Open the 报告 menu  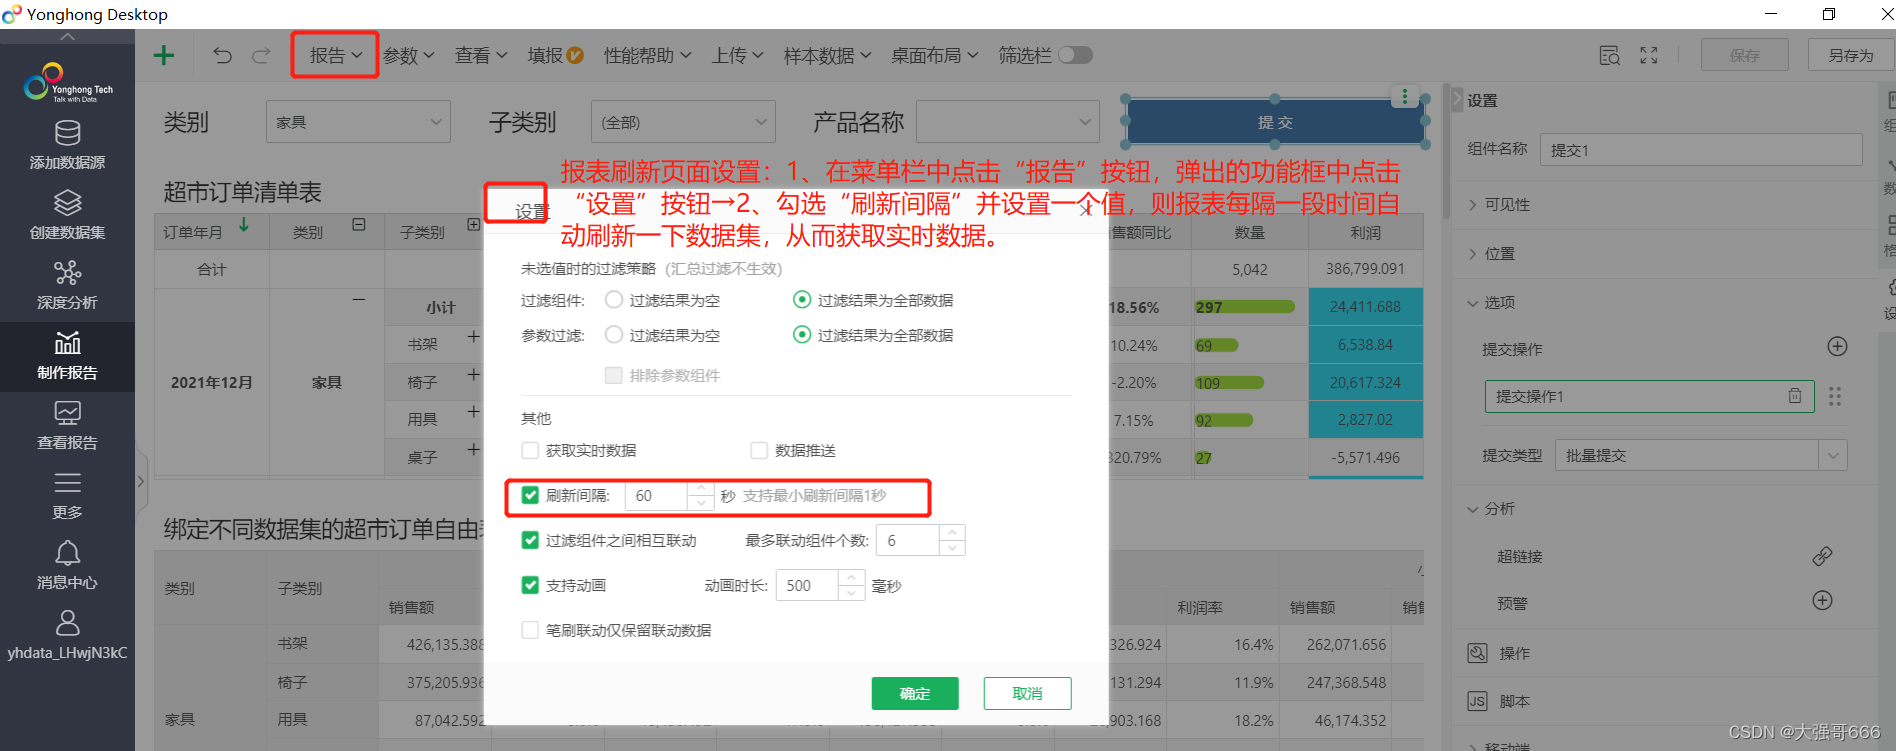click(x=335, y=55)
